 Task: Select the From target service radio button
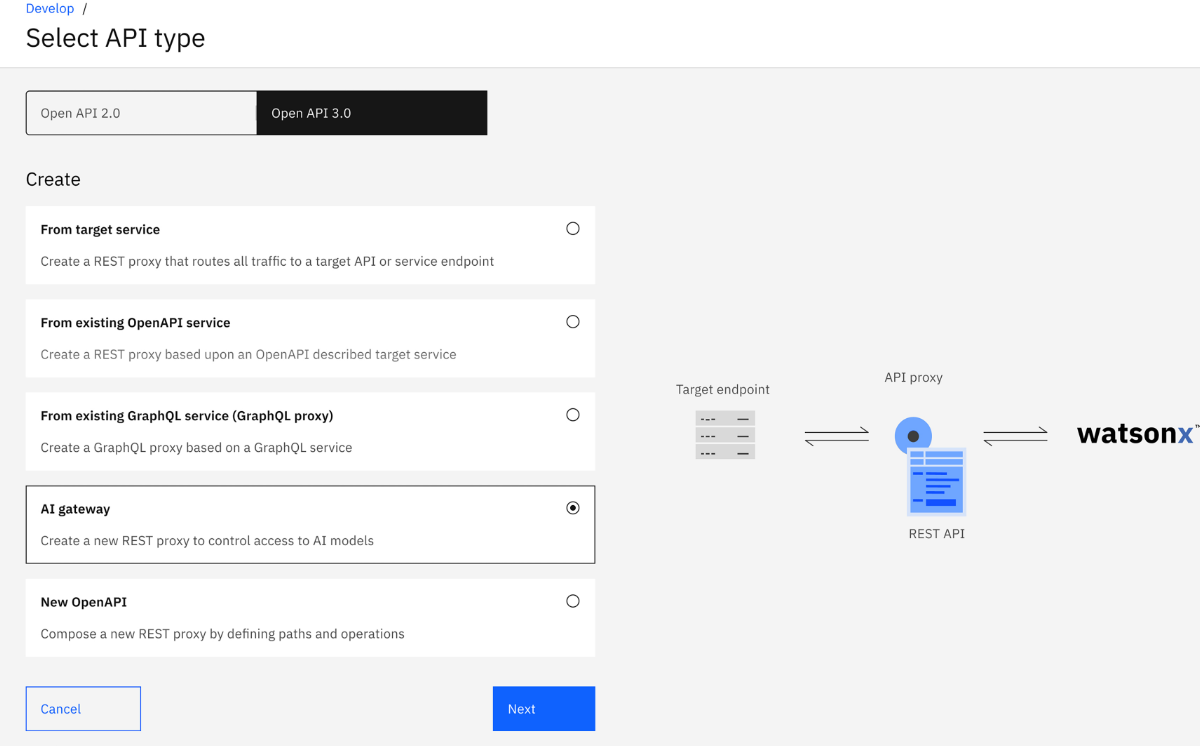point(573,229)
